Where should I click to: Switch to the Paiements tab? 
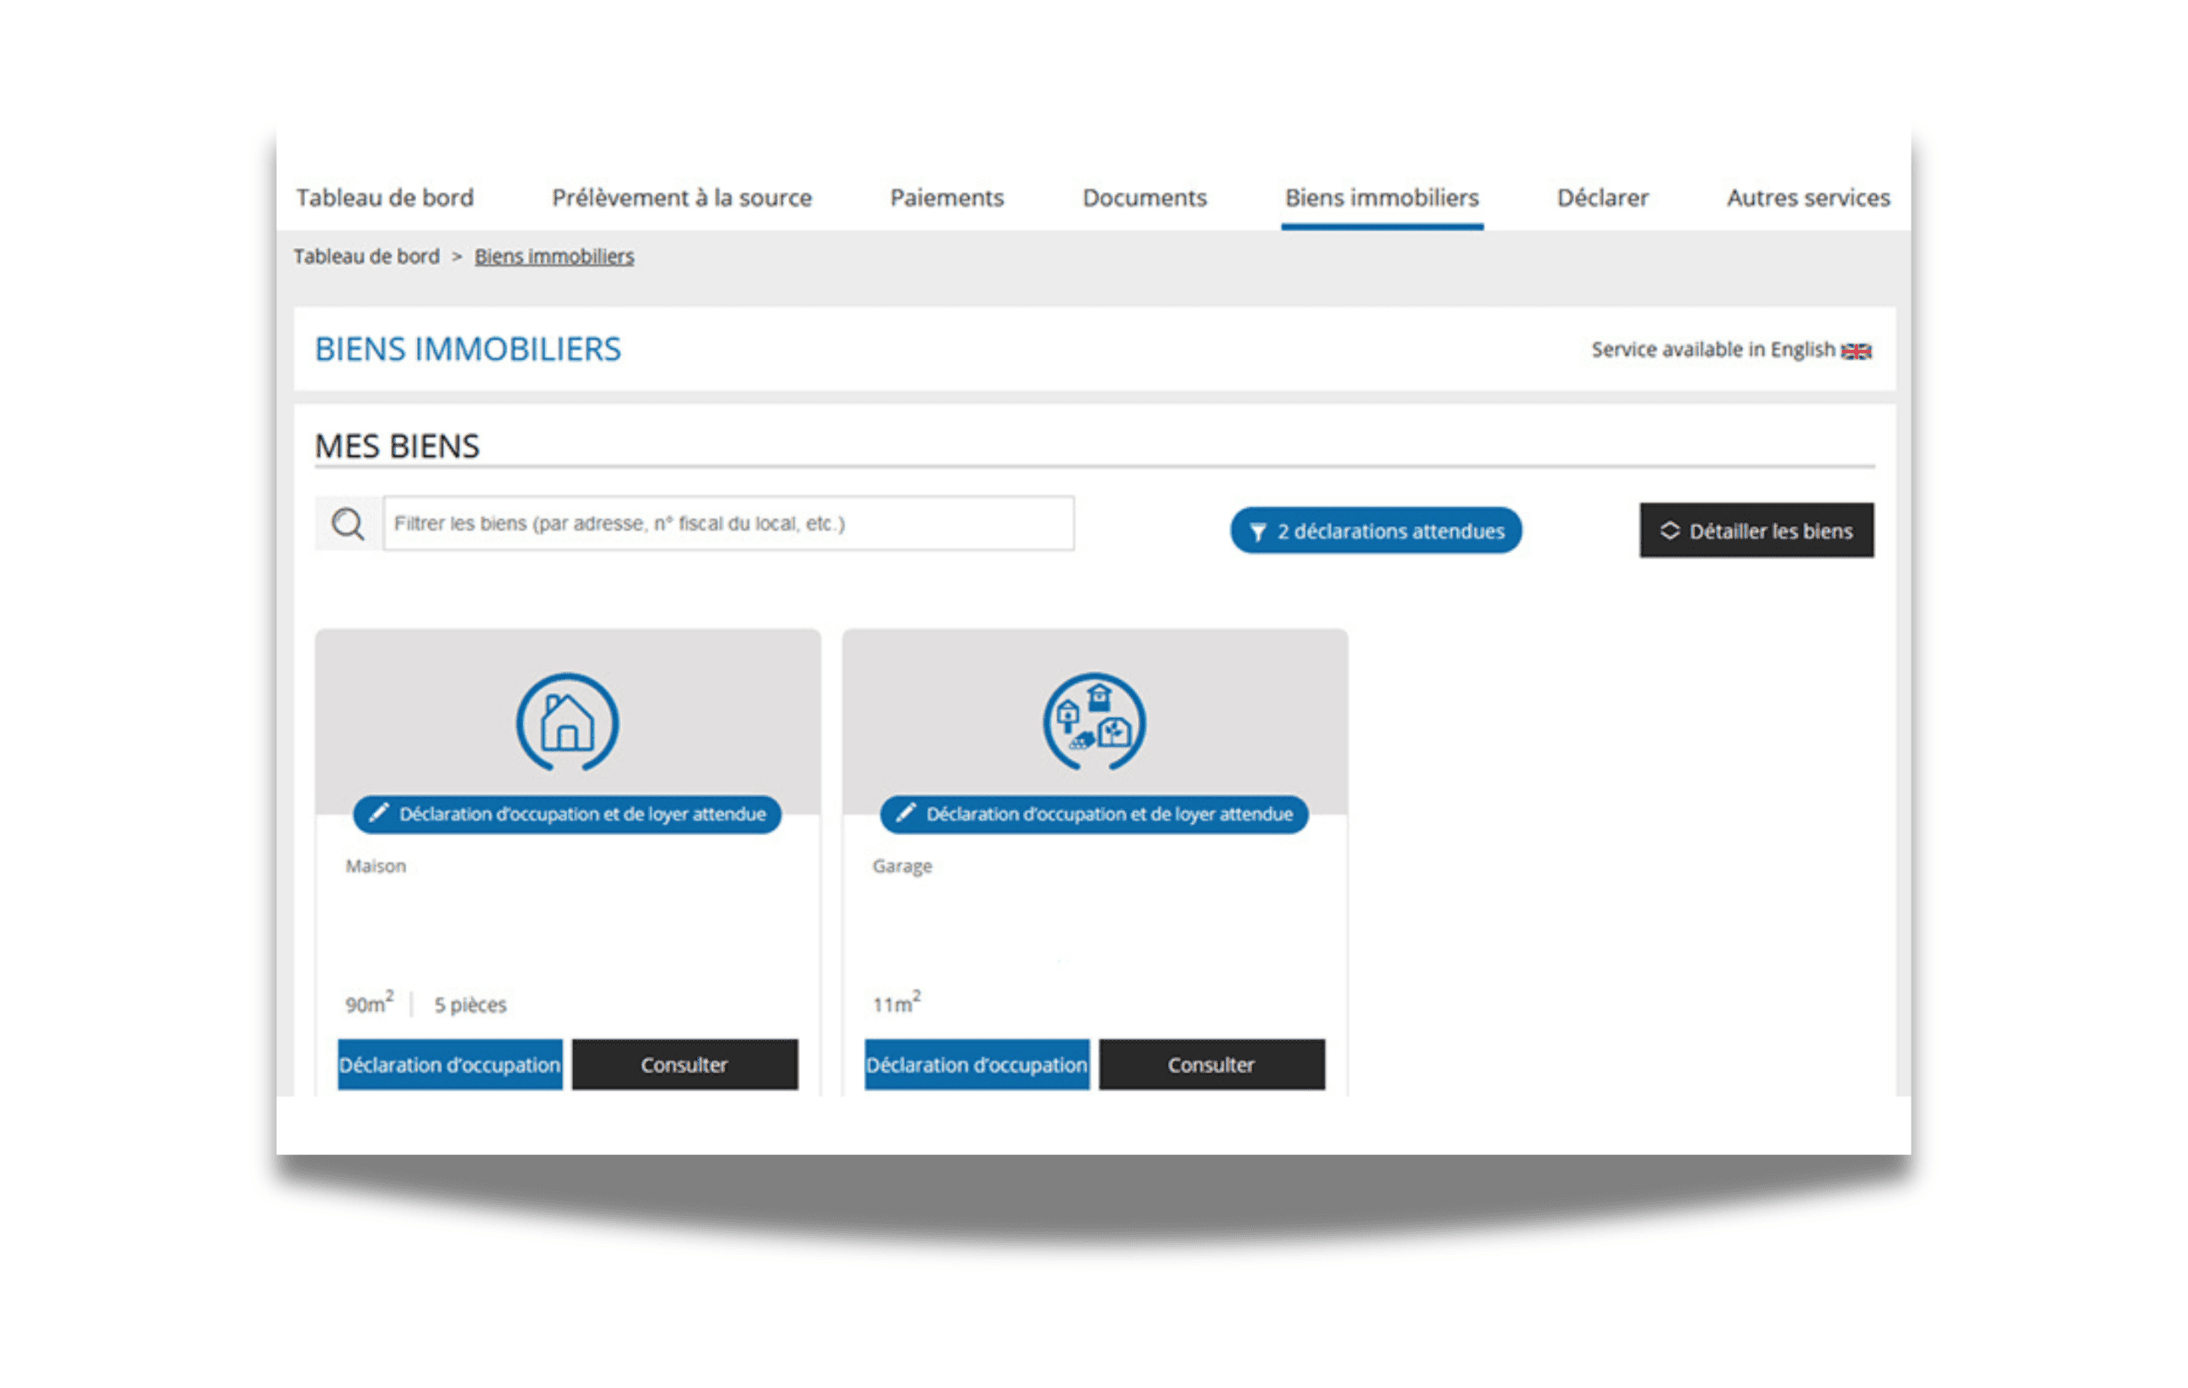[947, 198]
